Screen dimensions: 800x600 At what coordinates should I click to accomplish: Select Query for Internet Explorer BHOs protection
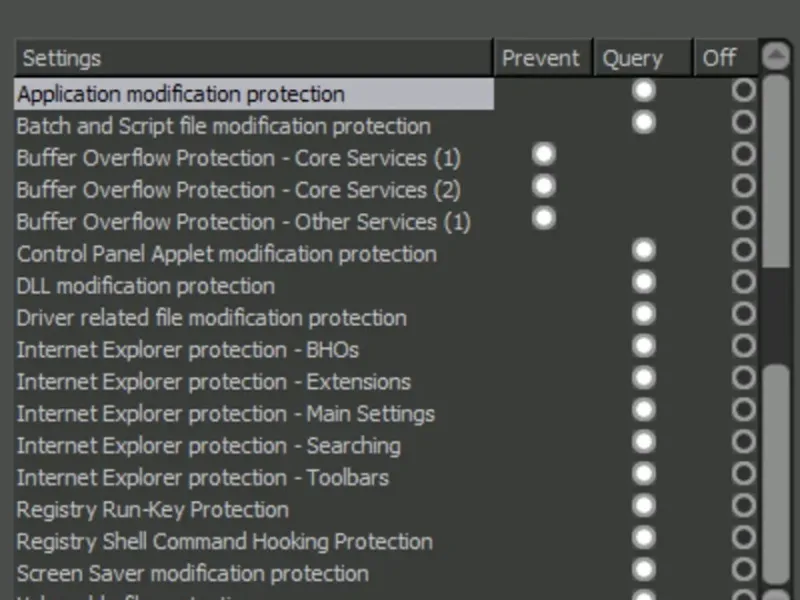(644, 346)
